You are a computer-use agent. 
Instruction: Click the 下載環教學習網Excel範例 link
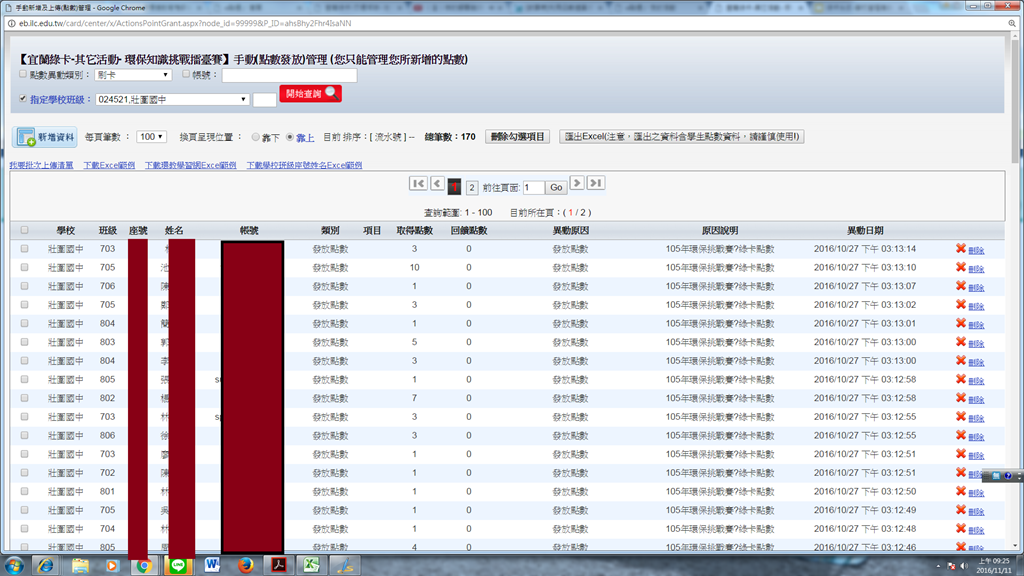point(190,165)
